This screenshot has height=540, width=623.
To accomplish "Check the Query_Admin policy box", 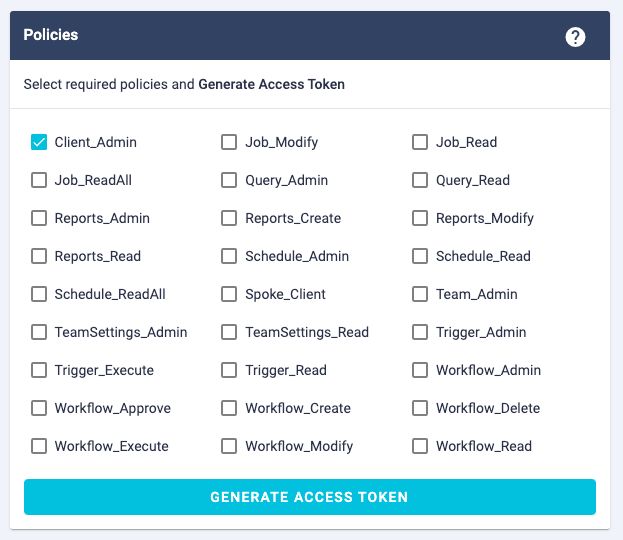I will pos(229,180).
